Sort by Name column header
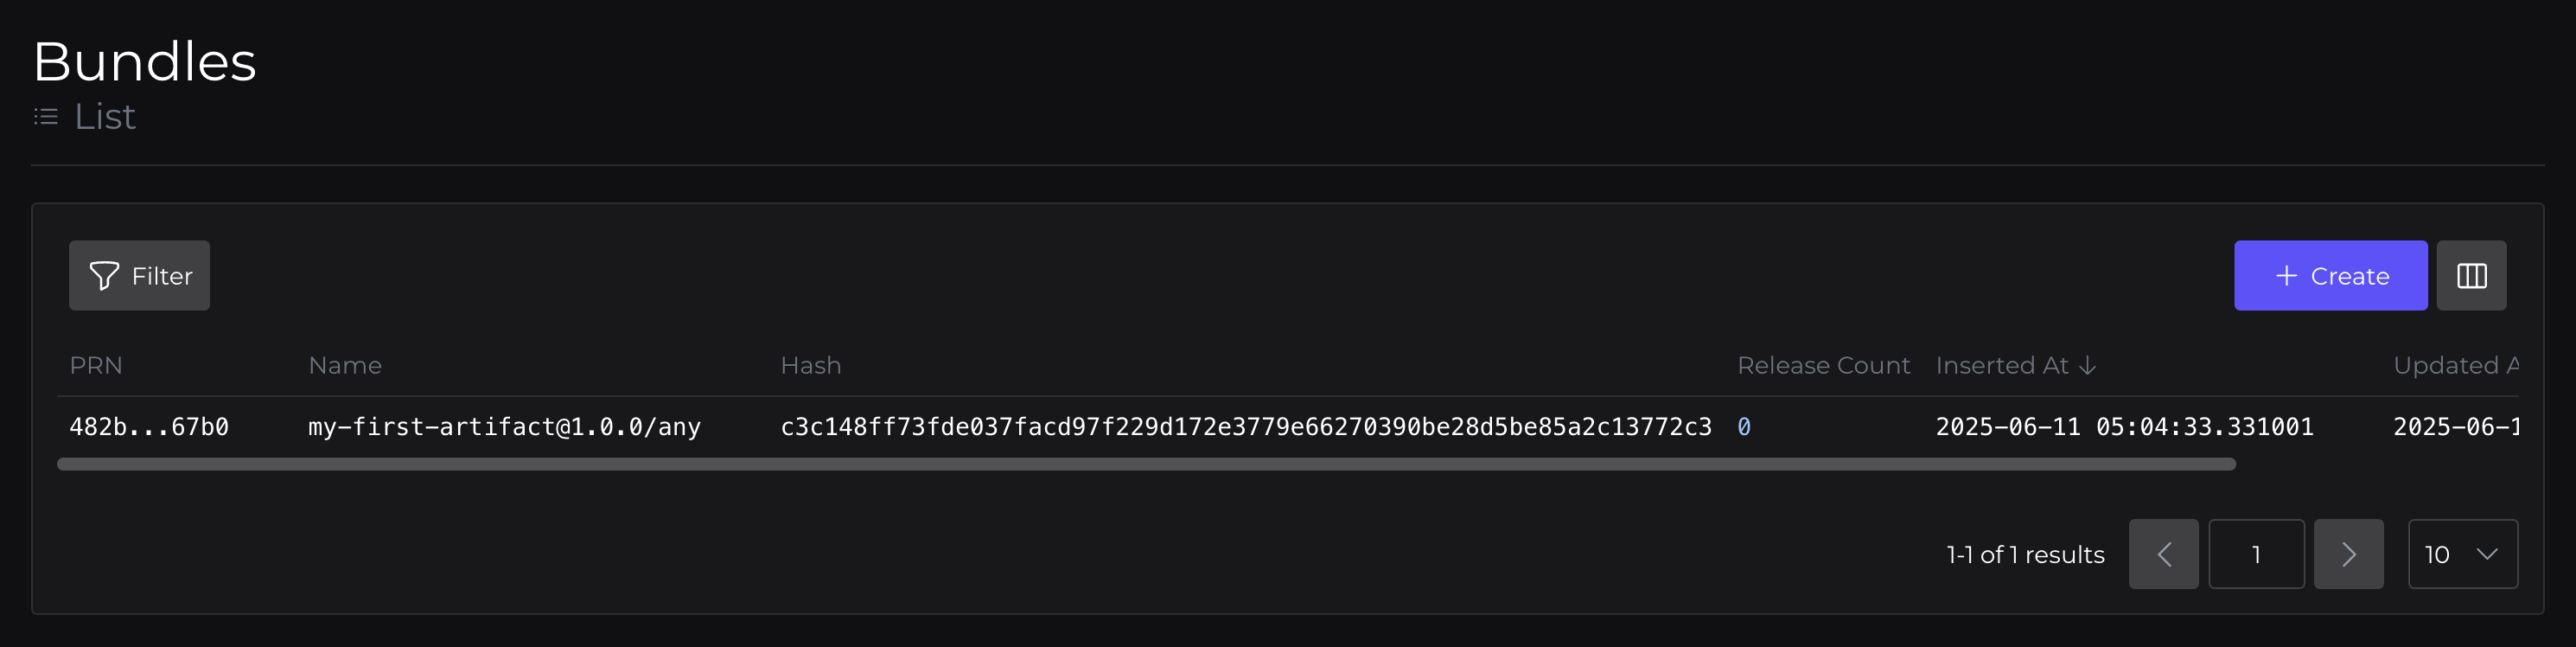 point(345,366)
